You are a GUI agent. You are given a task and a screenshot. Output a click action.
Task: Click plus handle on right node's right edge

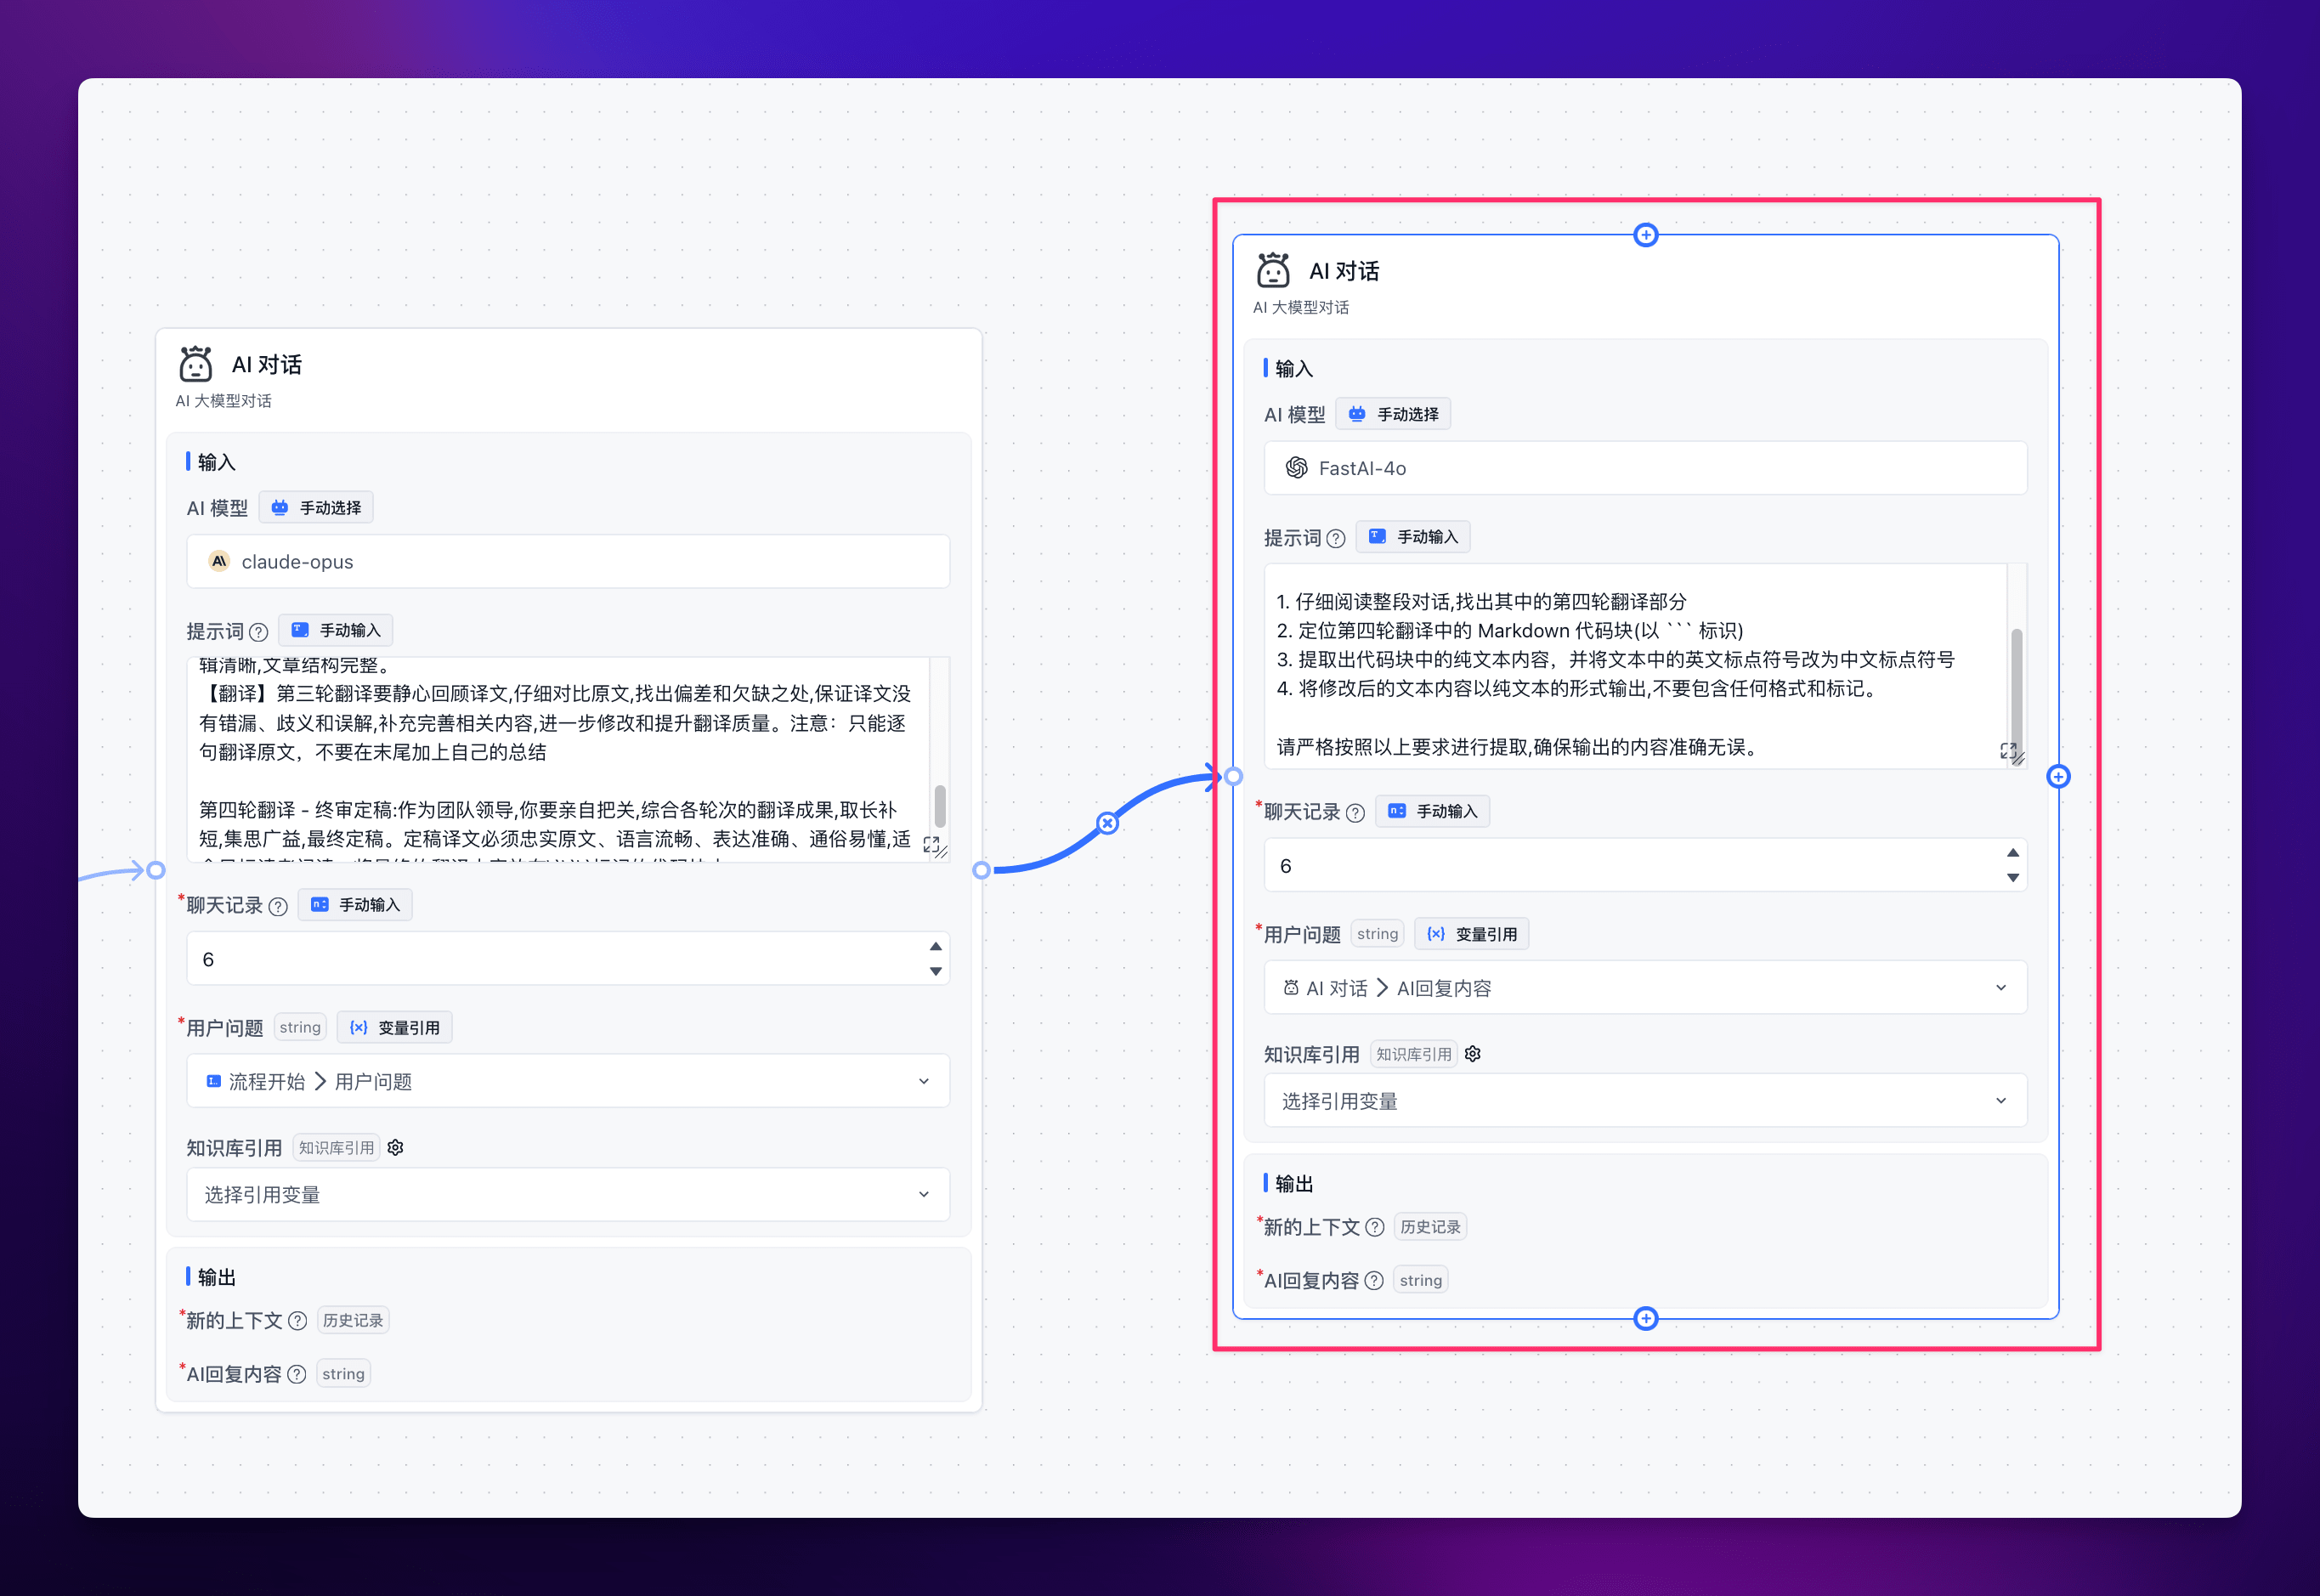click(2058, 776)
